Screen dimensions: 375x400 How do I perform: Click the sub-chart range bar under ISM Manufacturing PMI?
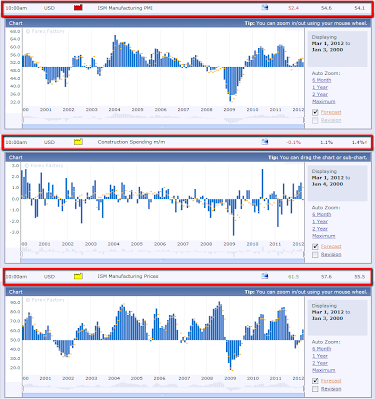(163, 127)
